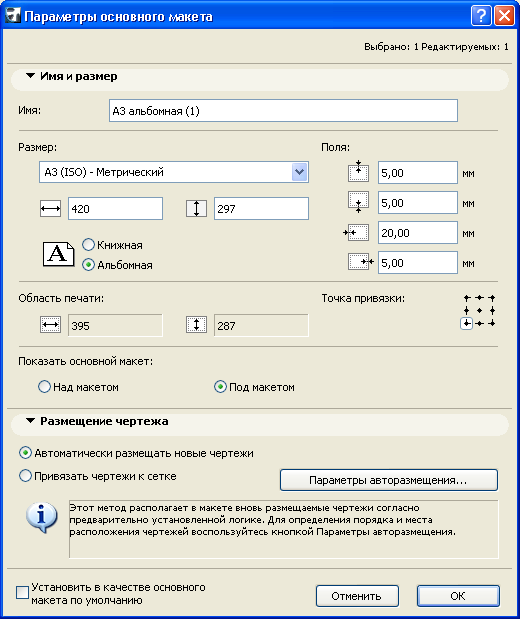The width and height of the screenshot is (520, 619).
Task: Click the bottom margin icon
Action: [x=358, y=202]
